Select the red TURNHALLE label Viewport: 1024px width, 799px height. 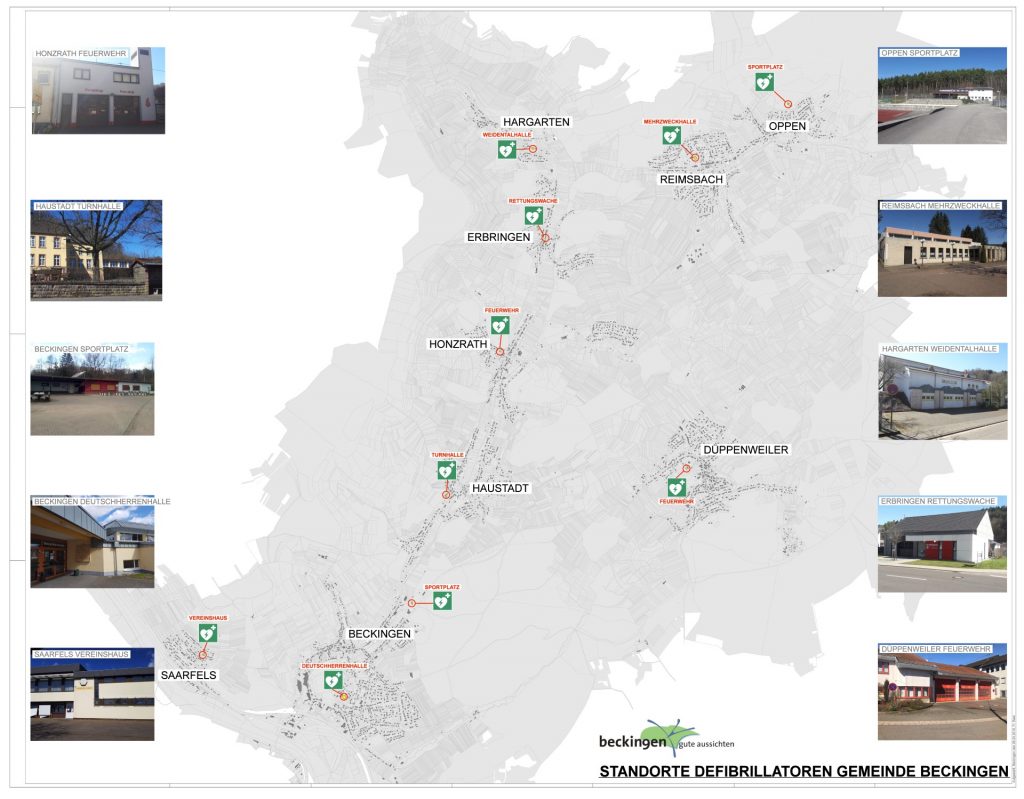point(447,455)
